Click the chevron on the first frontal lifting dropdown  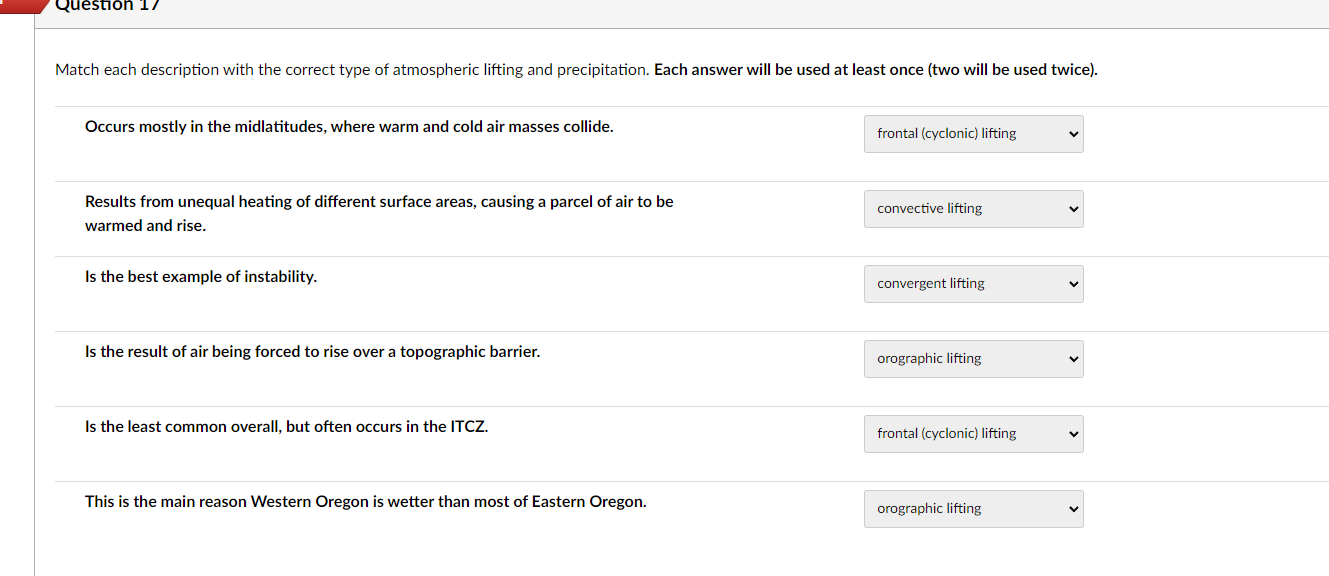click(1072, 133)
